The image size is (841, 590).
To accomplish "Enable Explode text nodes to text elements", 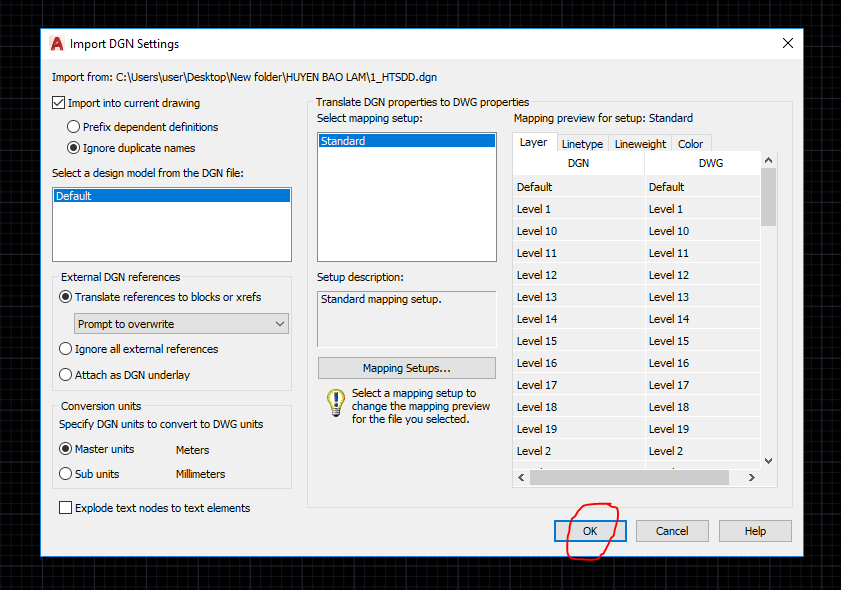I will click(66, 508).
